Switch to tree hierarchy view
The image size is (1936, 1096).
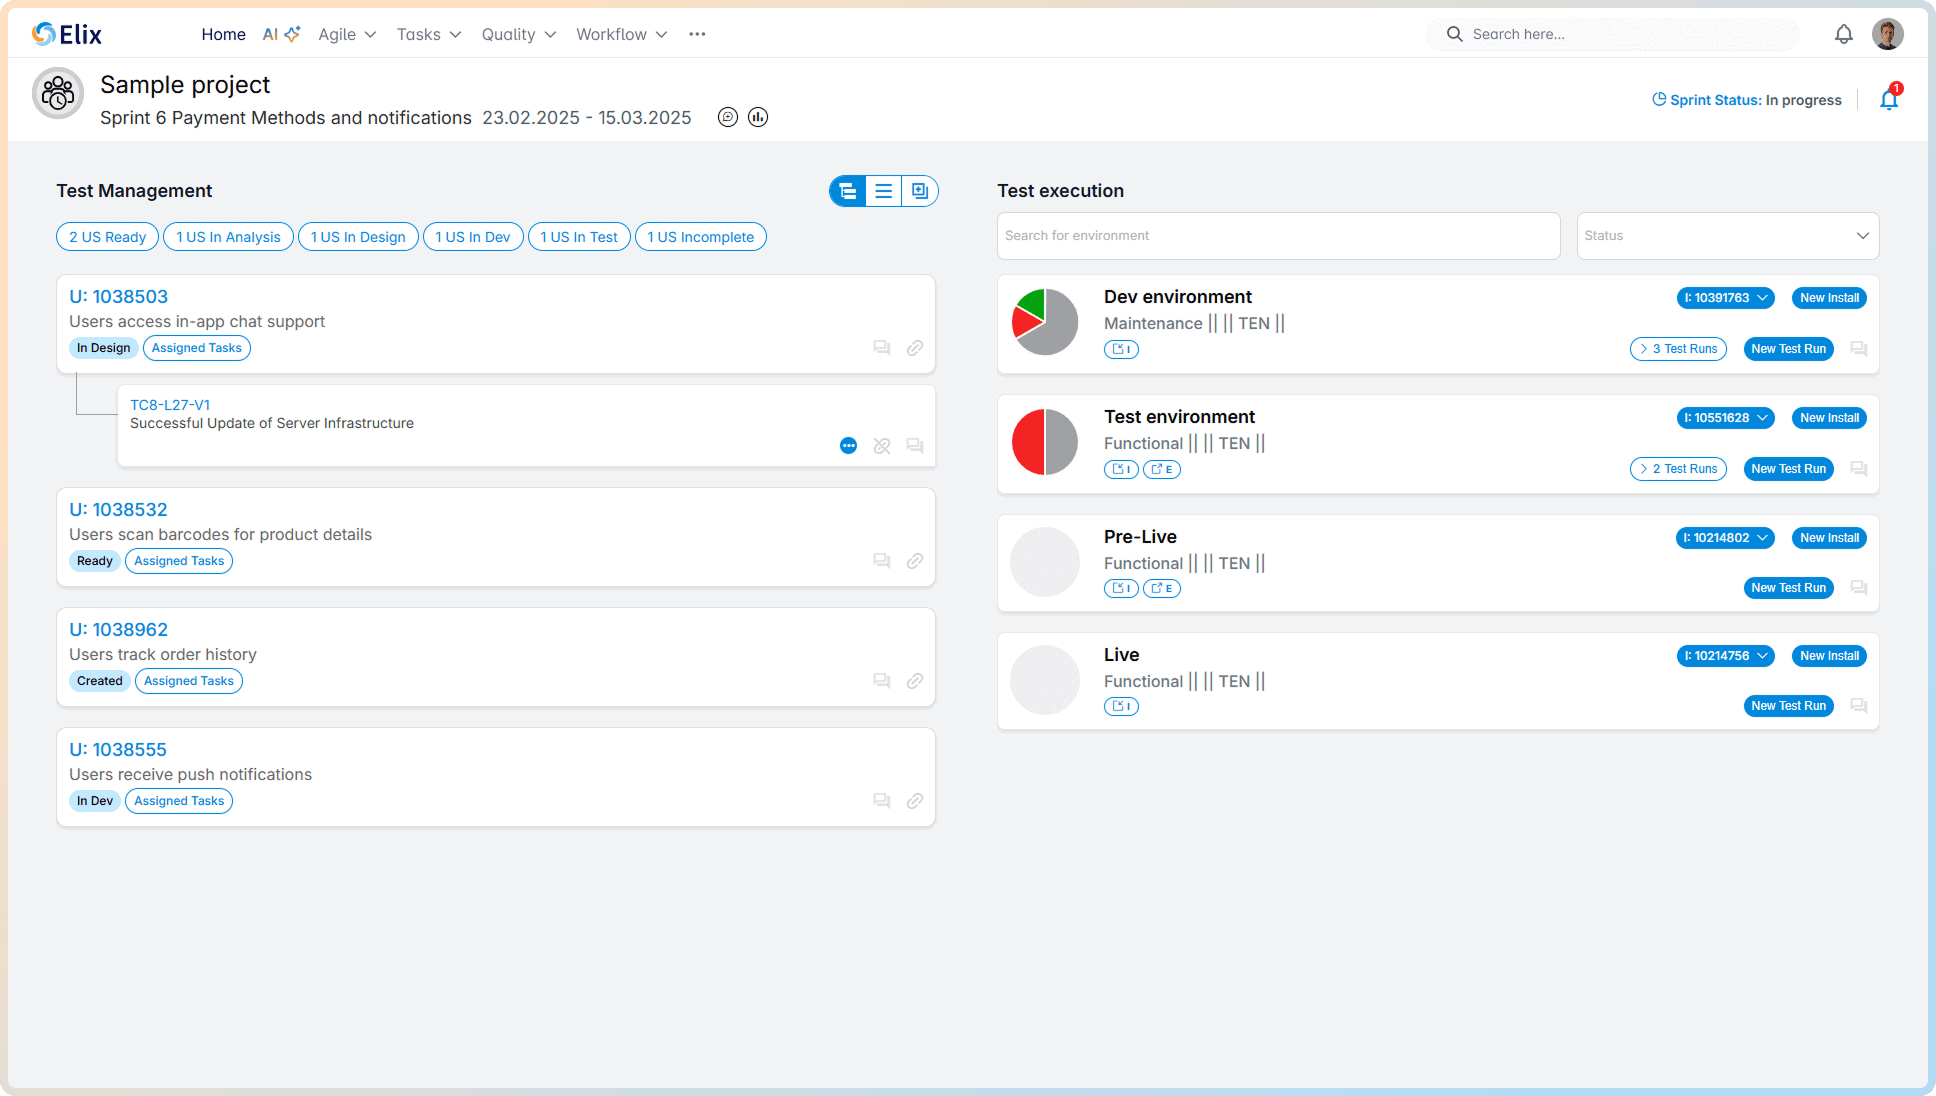coord(848,191)
